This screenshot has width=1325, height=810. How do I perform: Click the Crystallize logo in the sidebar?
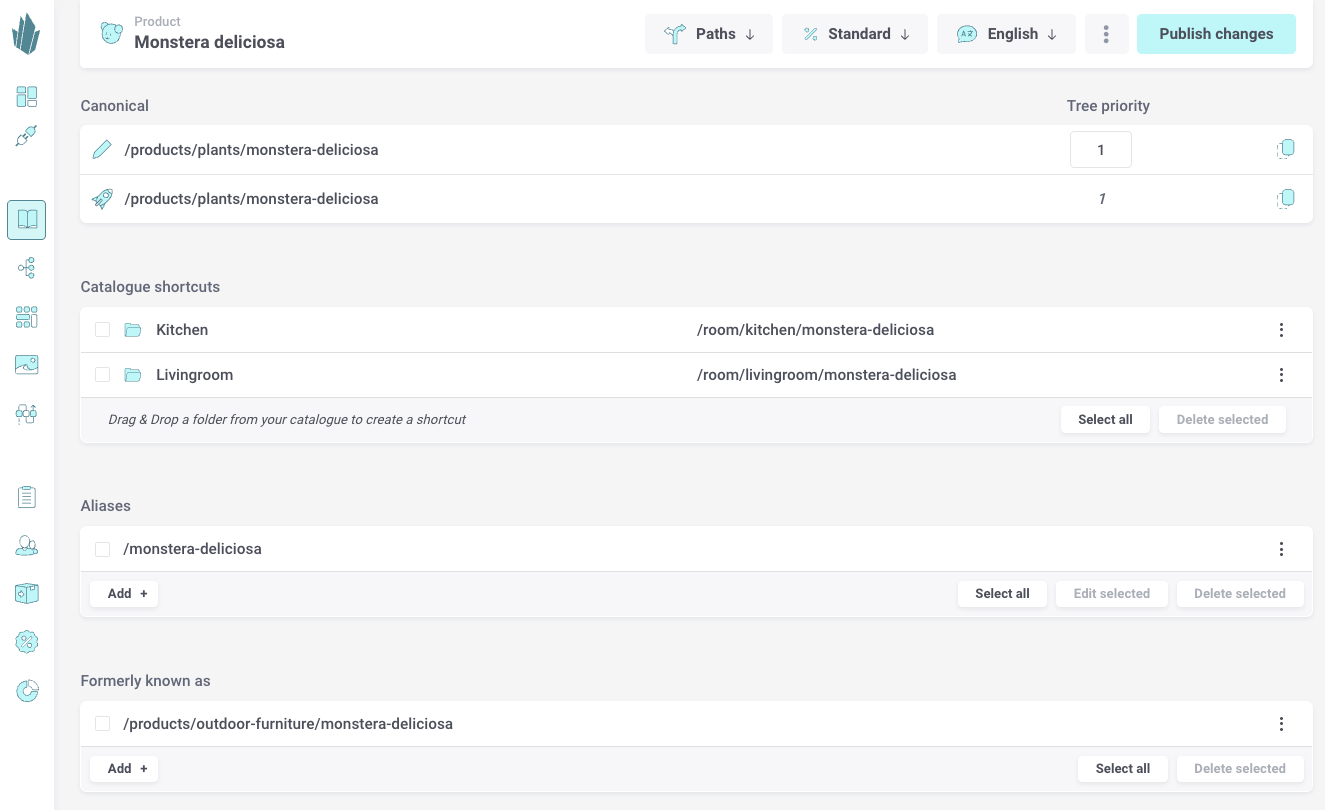[x=26, y=35]
